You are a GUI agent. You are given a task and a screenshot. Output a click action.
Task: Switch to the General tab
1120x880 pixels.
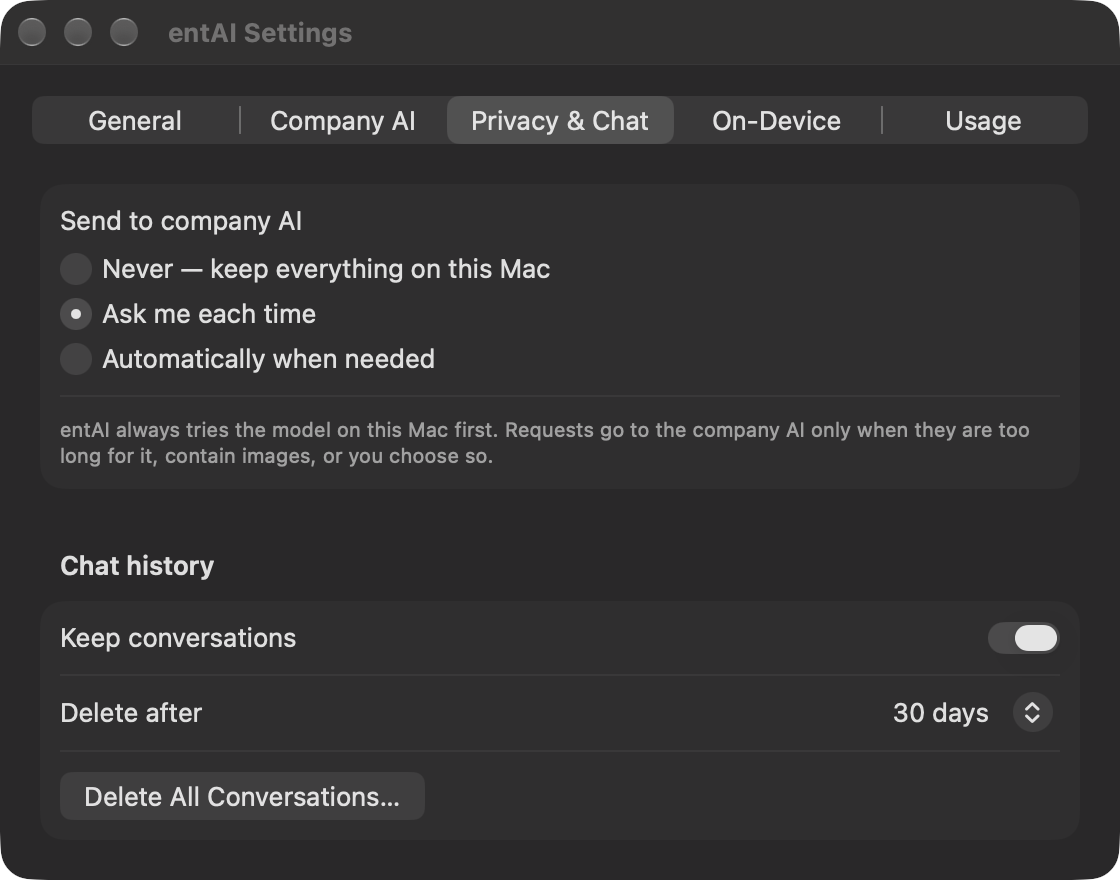[135, 121]
